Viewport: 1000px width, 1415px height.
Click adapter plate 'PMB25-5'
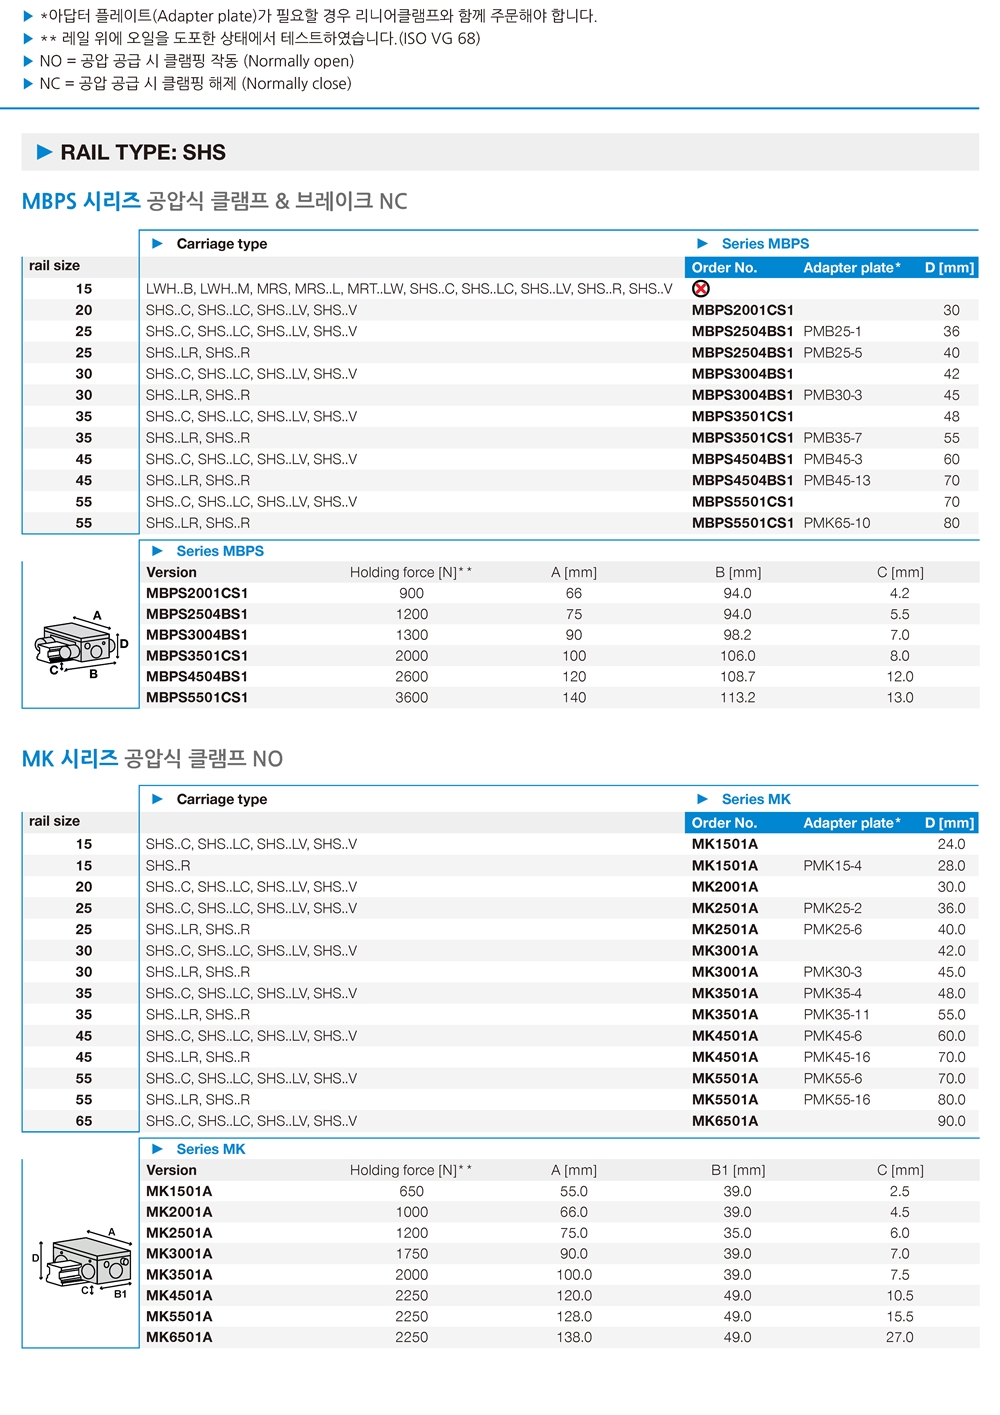(x=832, y=353)
